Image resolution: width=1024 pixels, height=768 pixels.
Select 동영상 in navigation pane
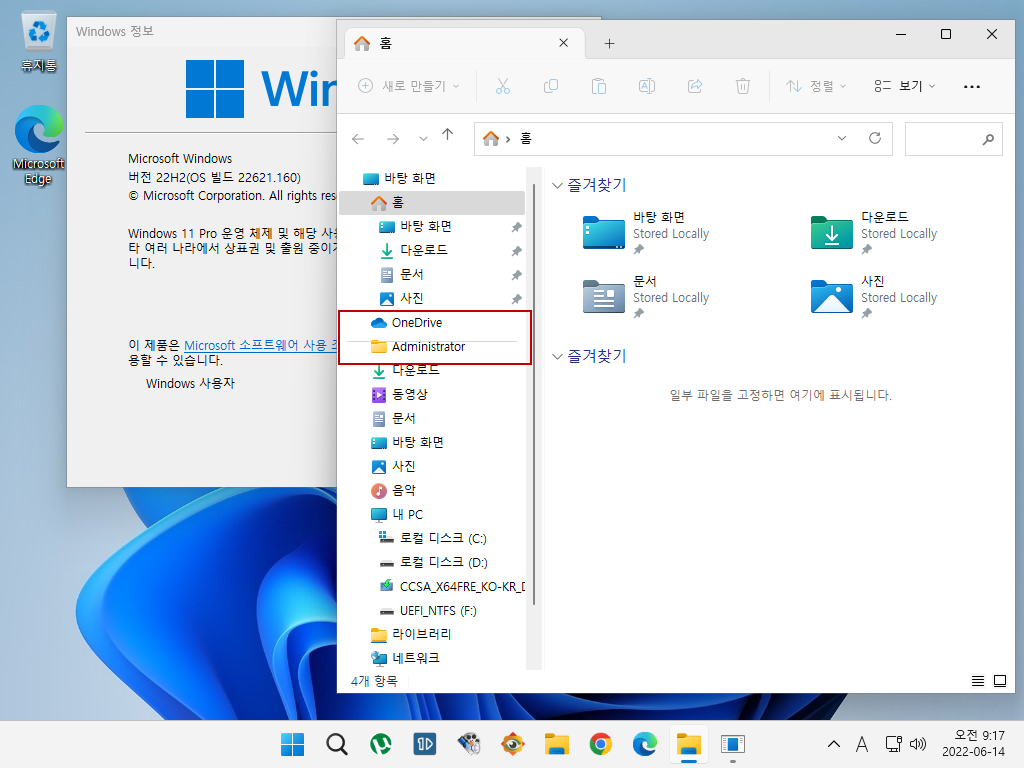point(432,394)
